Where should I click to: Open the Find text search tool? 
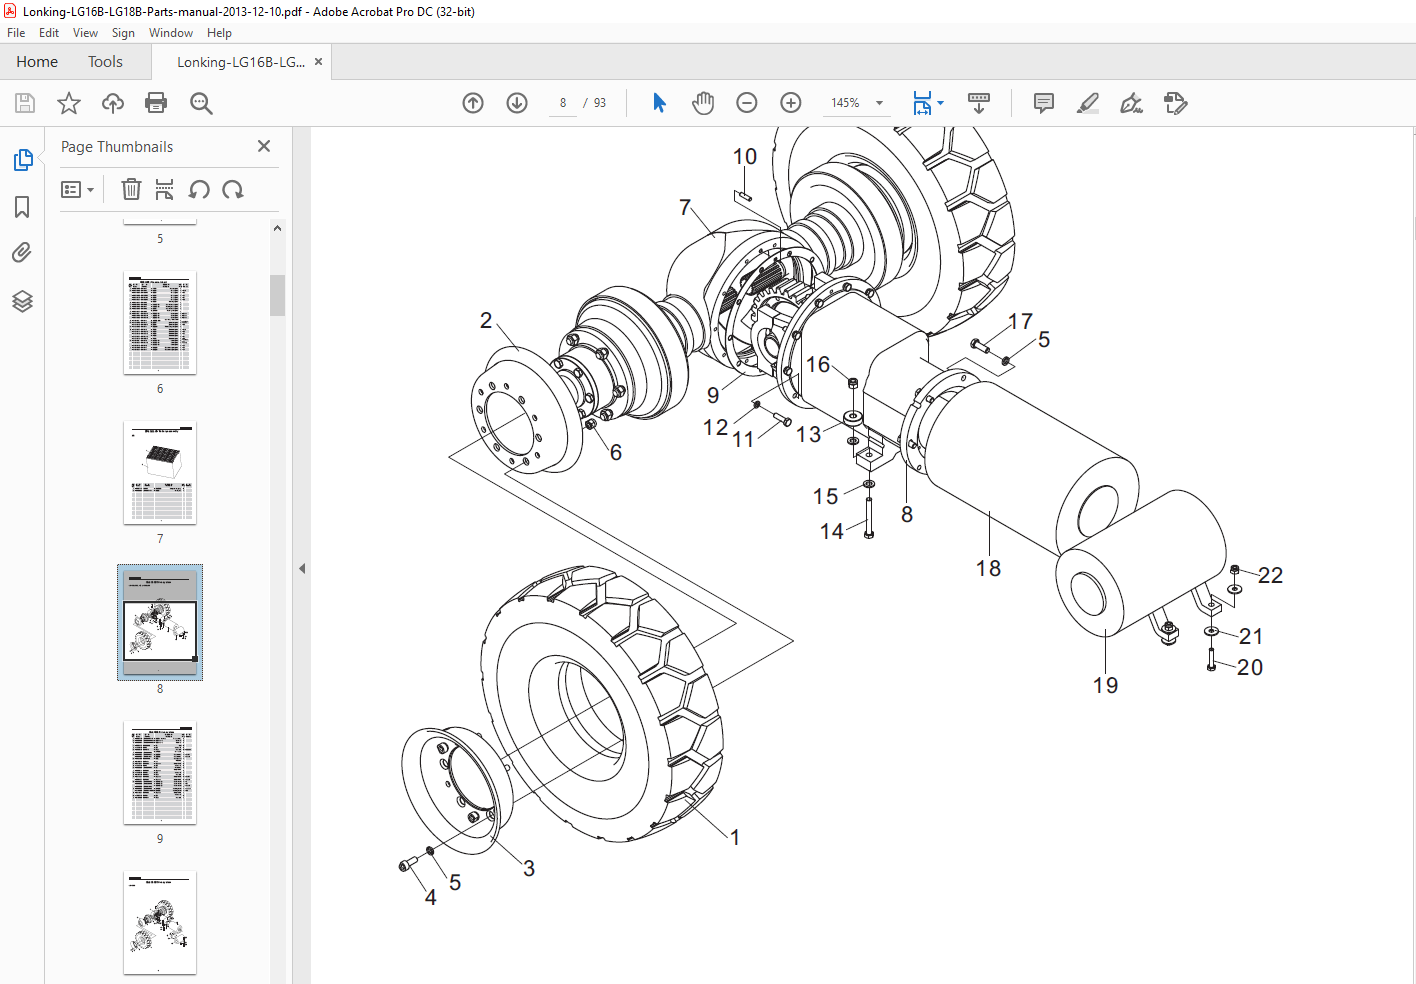(201, 103)
